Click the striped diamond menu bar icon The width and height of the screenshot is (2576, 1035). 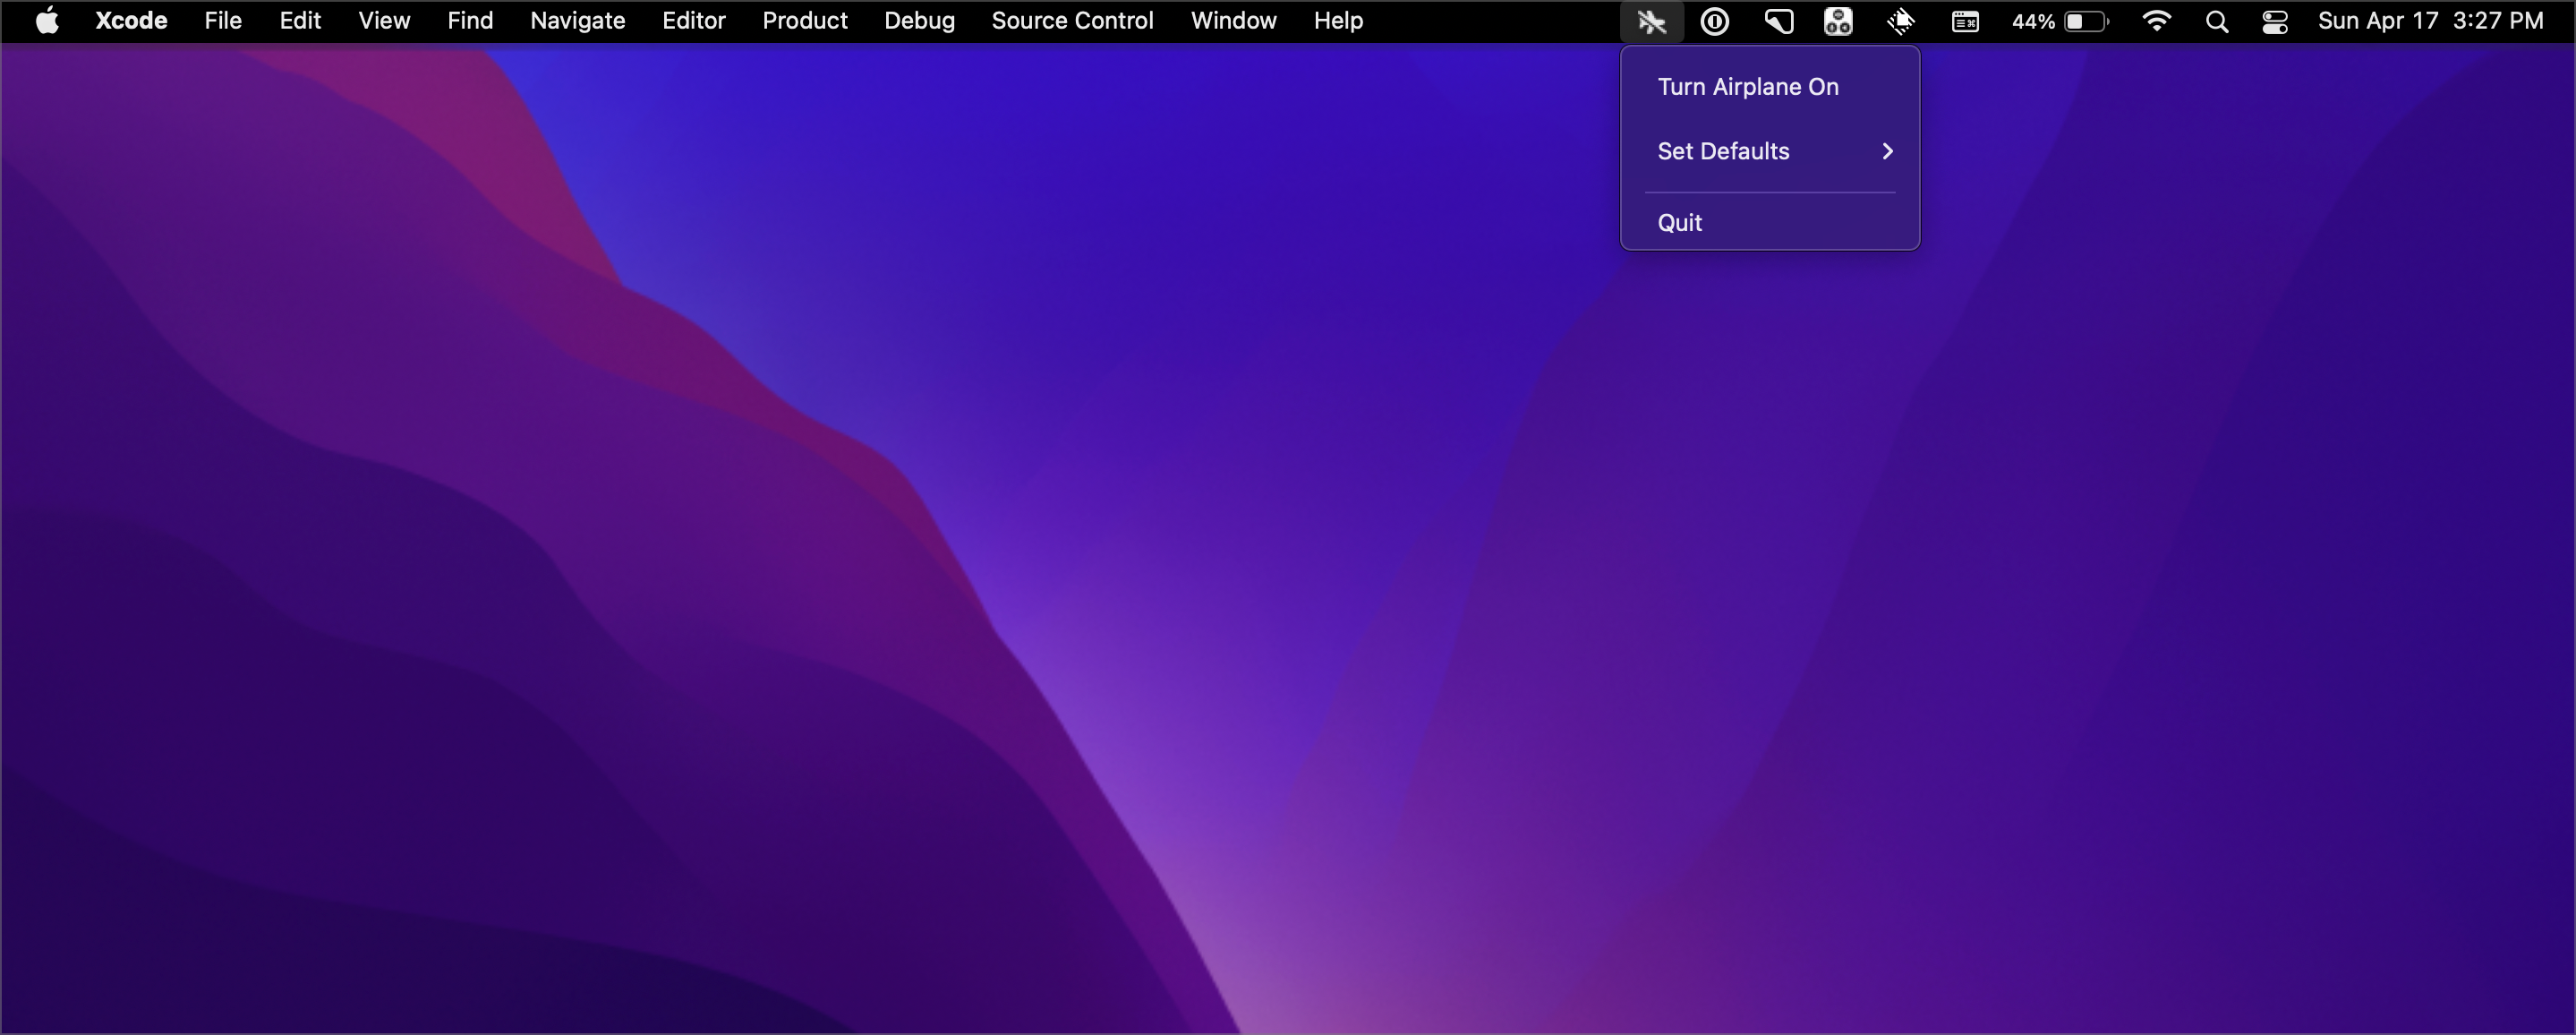click(1900, 21)
